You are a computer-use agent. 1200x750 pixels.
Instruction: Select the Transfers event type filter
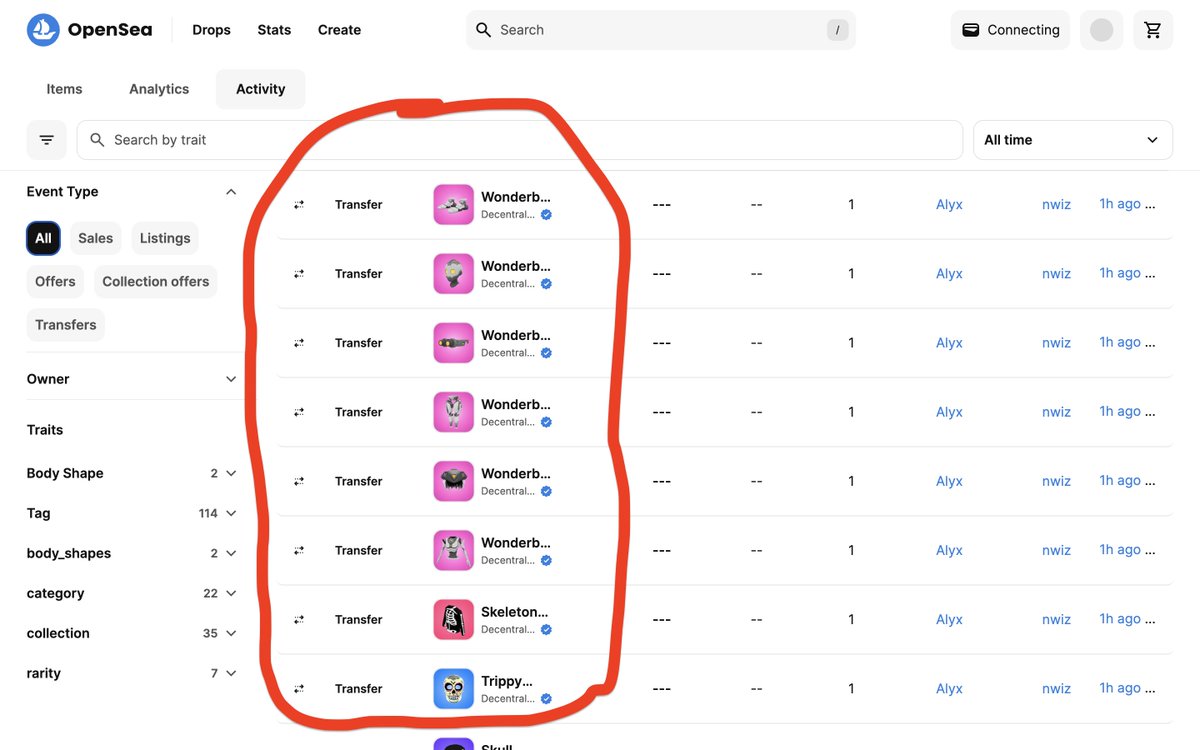pos(66,325)
